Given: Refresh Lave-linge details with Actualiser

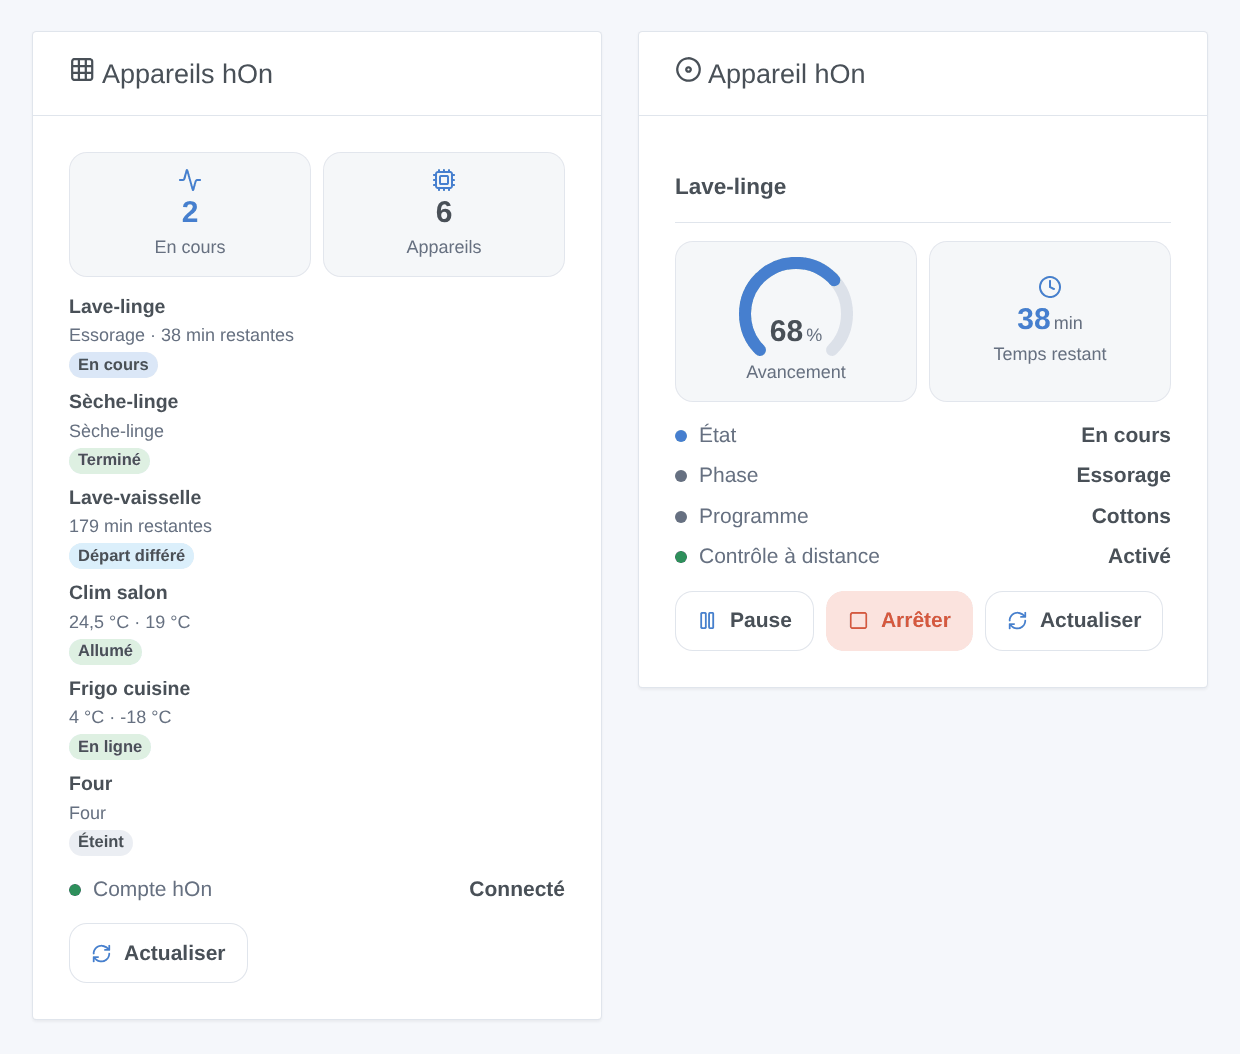Looking at the screenshot, I should pos(1073,621).
